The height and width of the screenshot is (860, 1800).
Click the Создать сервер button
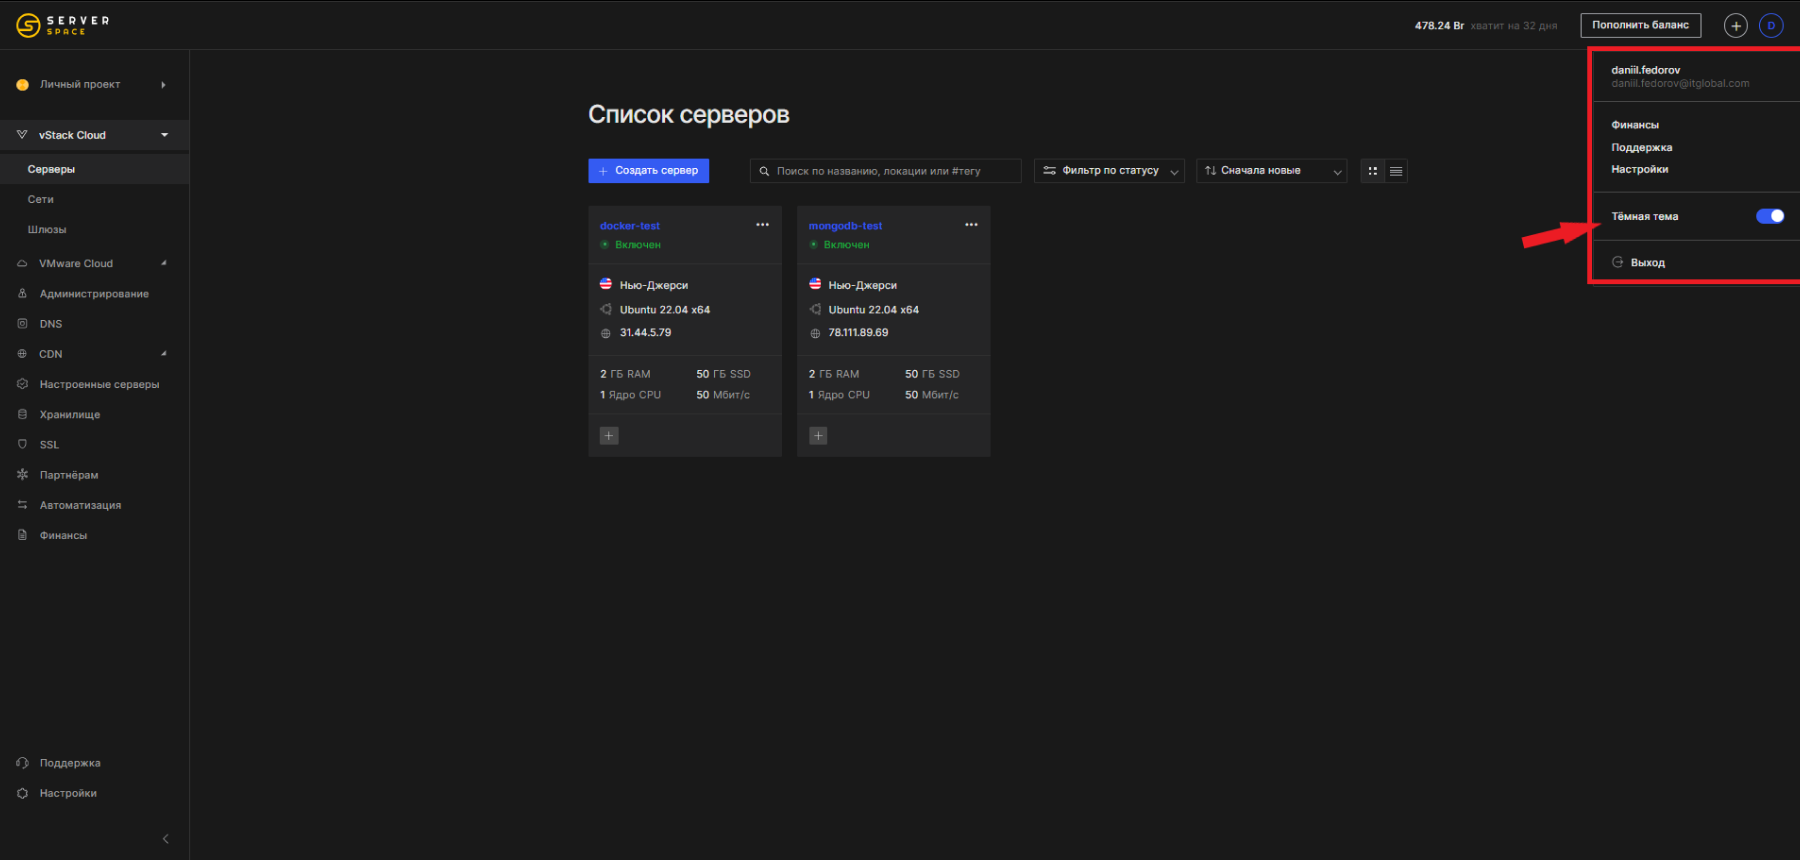[x=648, y=171]
